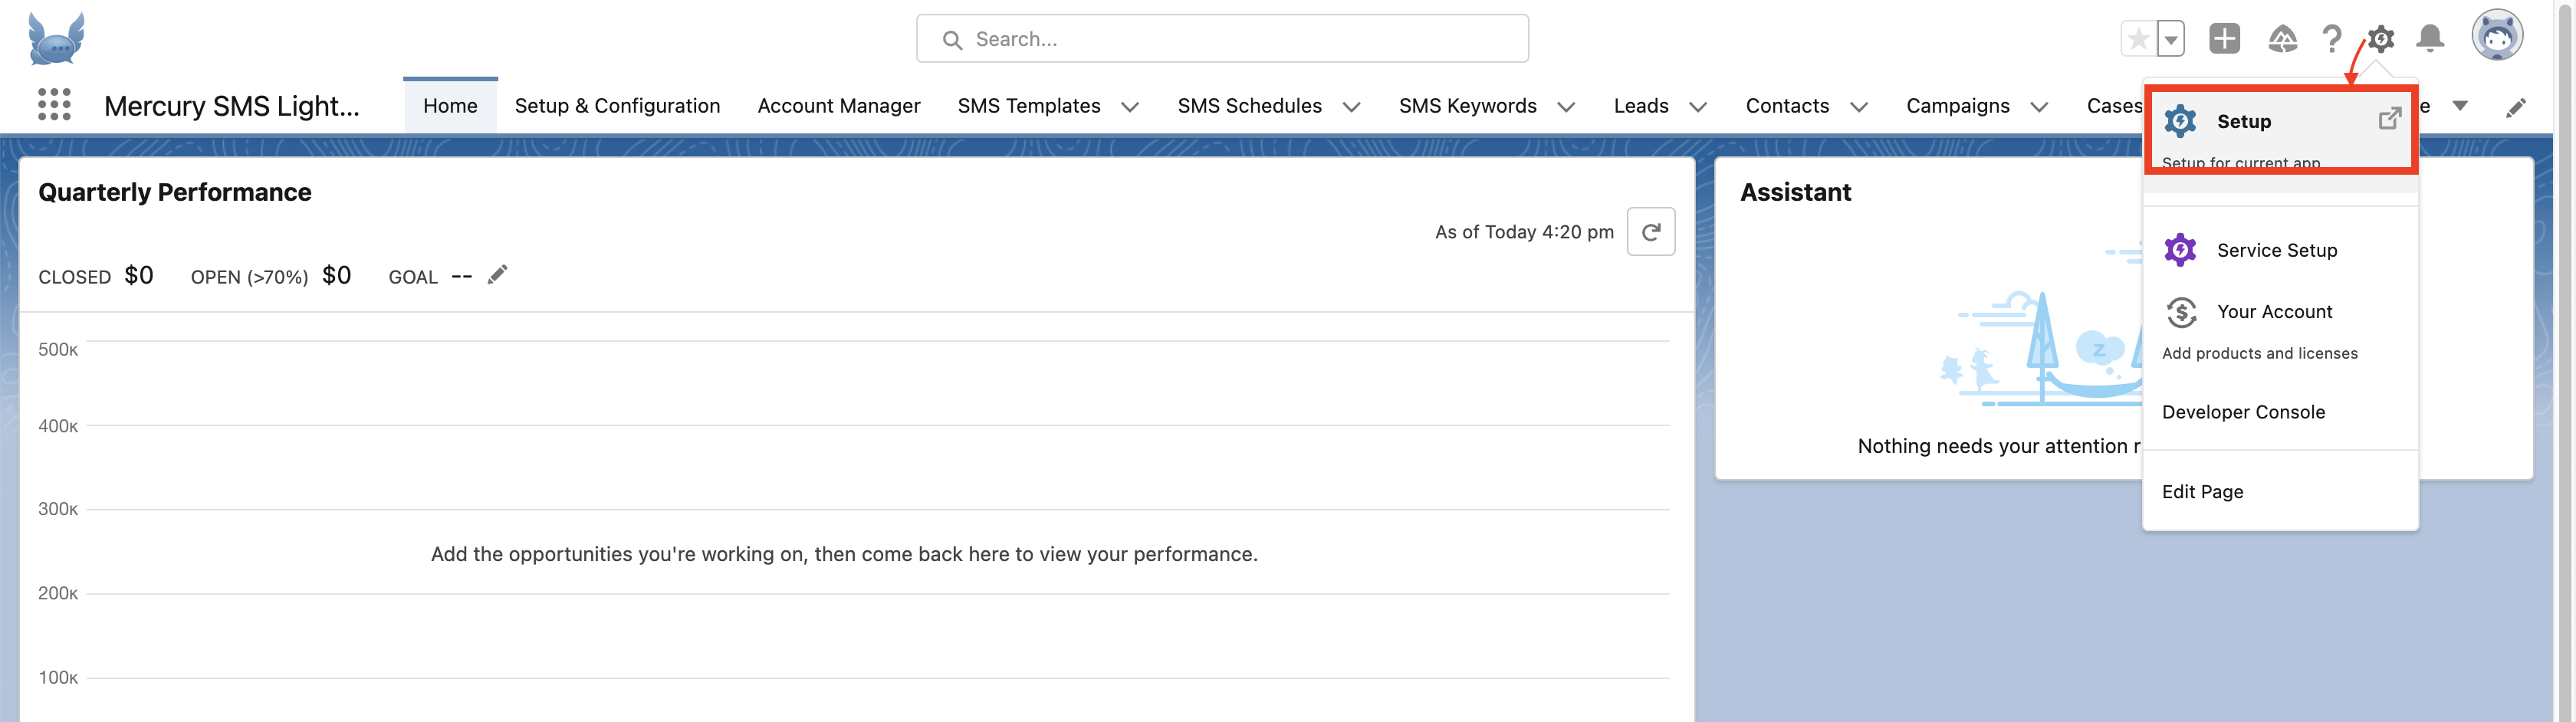Expand the Leads chevron menu
Screen dimensions: 2576x722
(x=1698, y=107)
